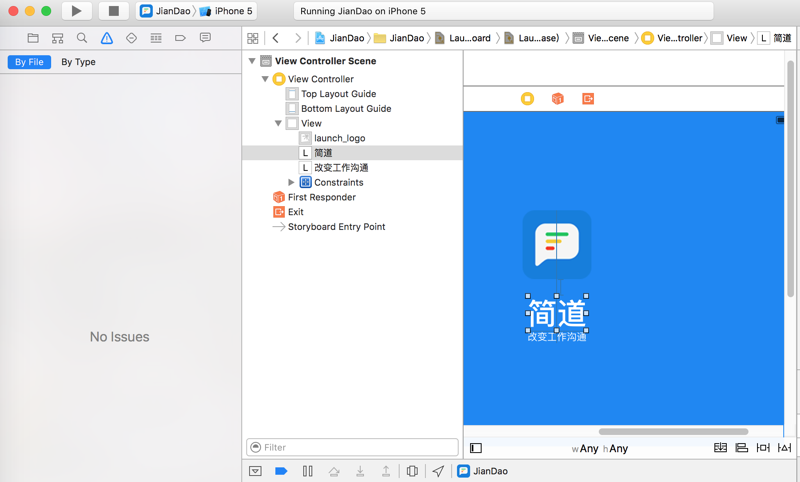Open the Stack button in canvas bar

point(720,448)
